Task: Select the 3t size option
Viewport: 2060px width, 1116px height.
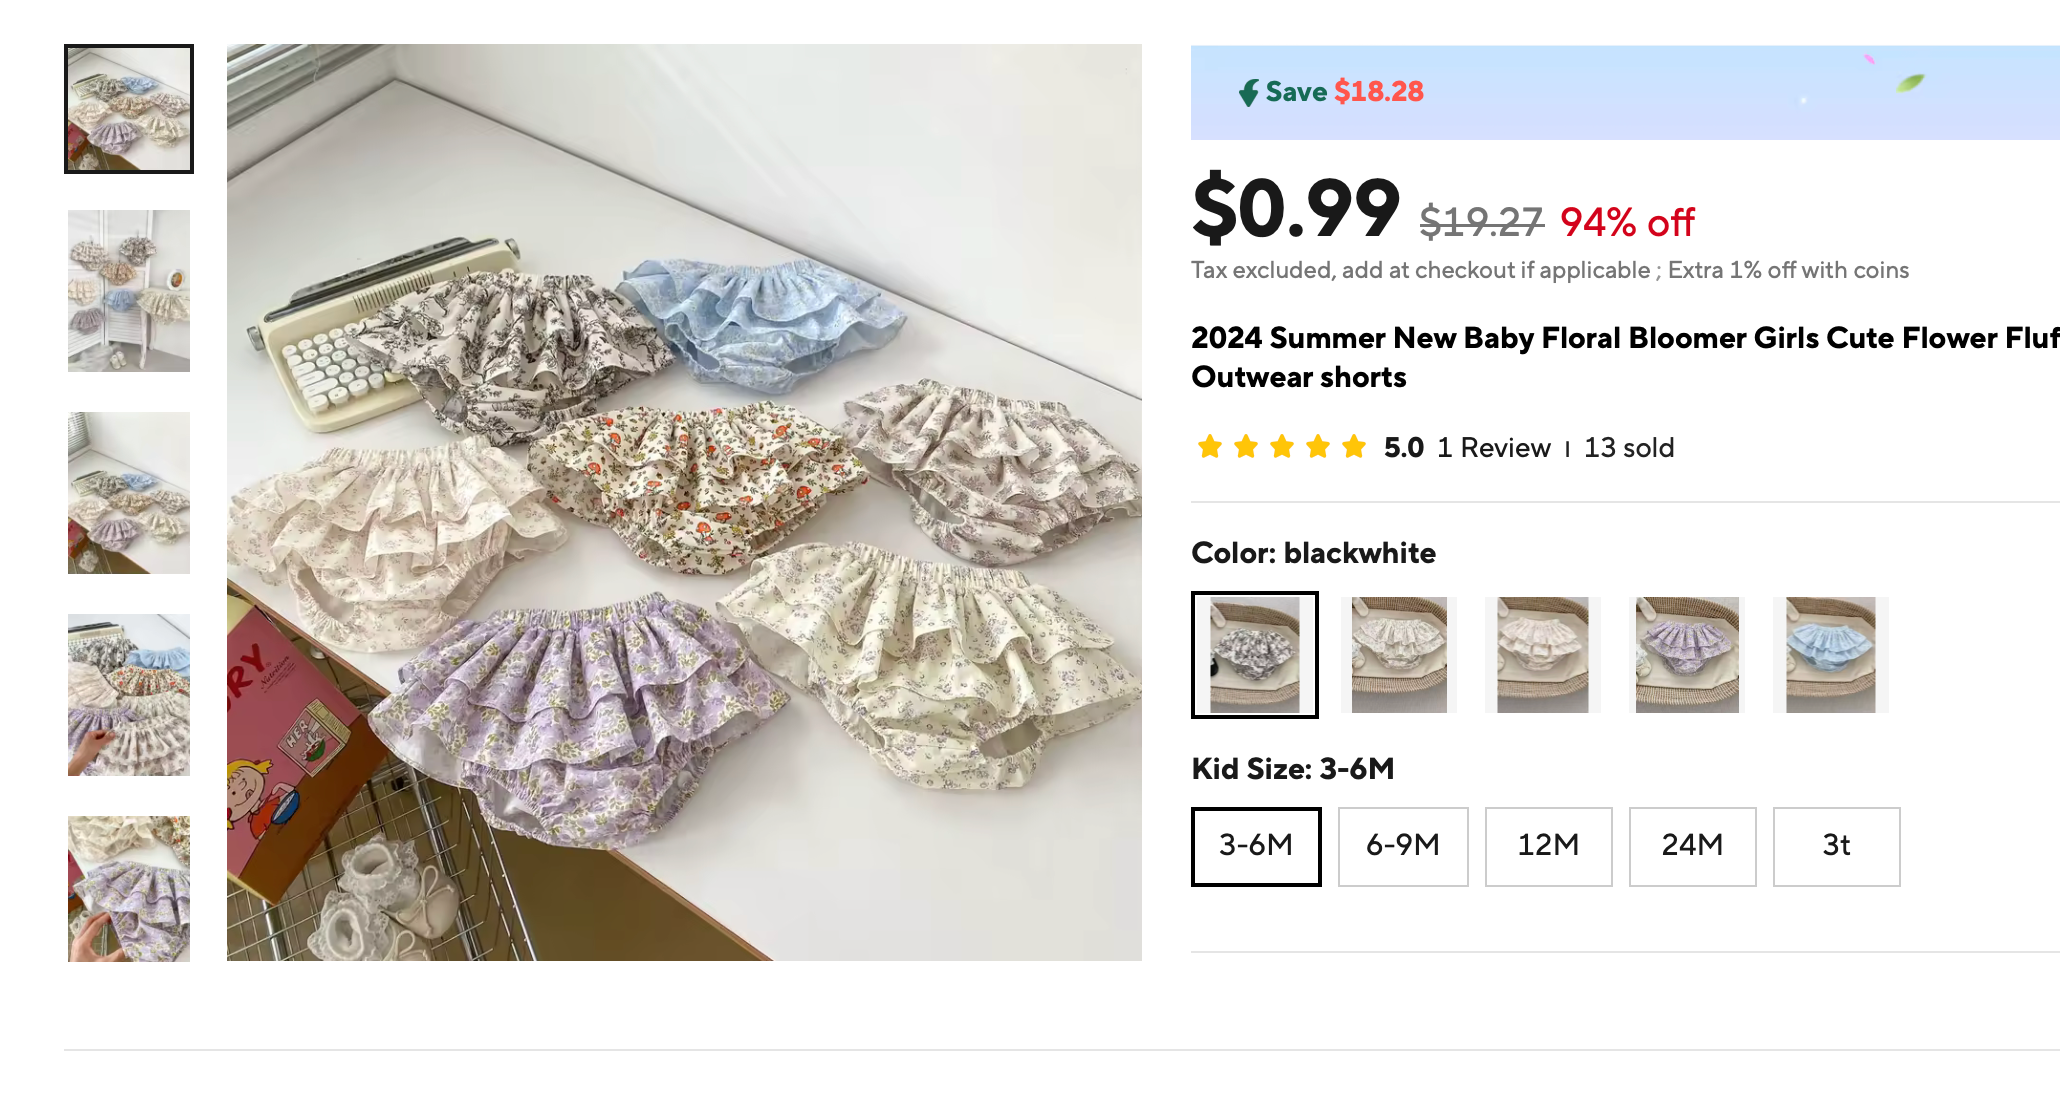Action: (x=1836, y=846)
